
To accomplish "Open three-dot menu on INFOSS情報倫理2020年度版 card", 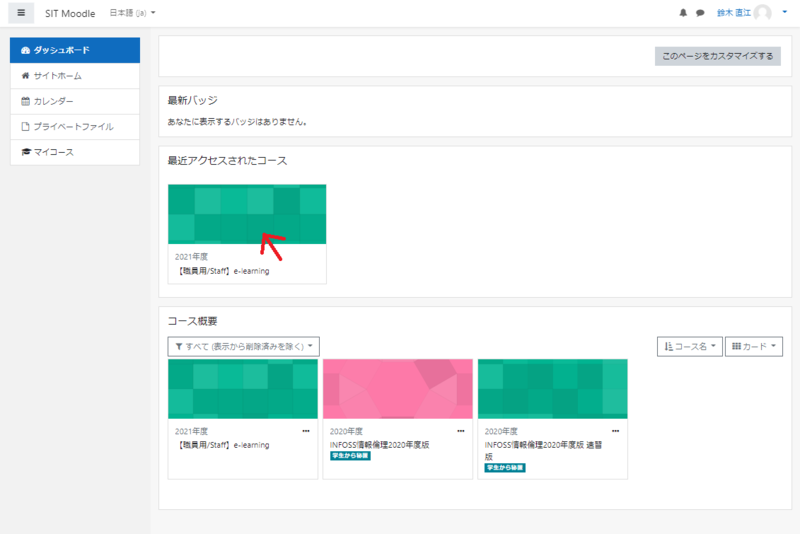I will [x=461, y=431].
